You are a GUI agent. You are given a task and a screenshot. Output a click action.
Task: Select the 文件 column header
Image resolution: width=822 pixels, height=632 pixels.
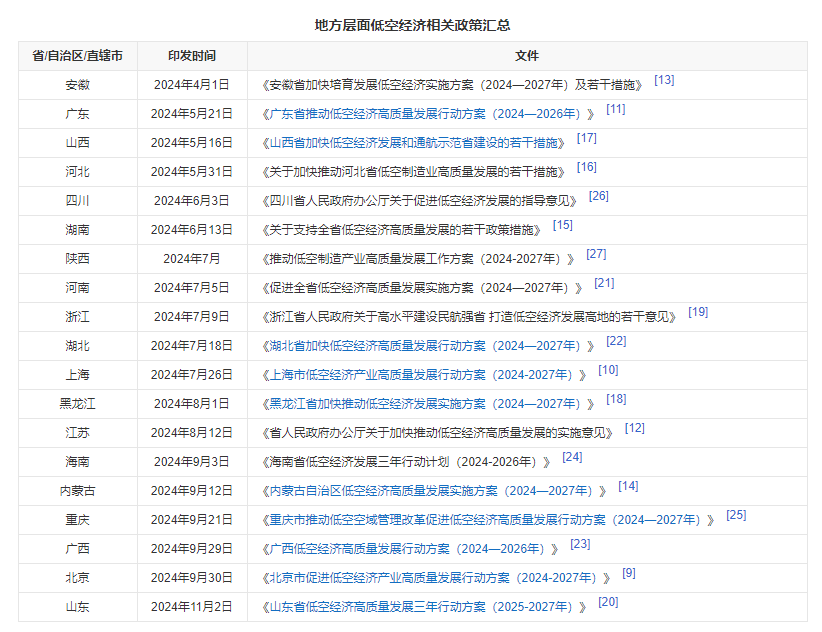point(527,56)
